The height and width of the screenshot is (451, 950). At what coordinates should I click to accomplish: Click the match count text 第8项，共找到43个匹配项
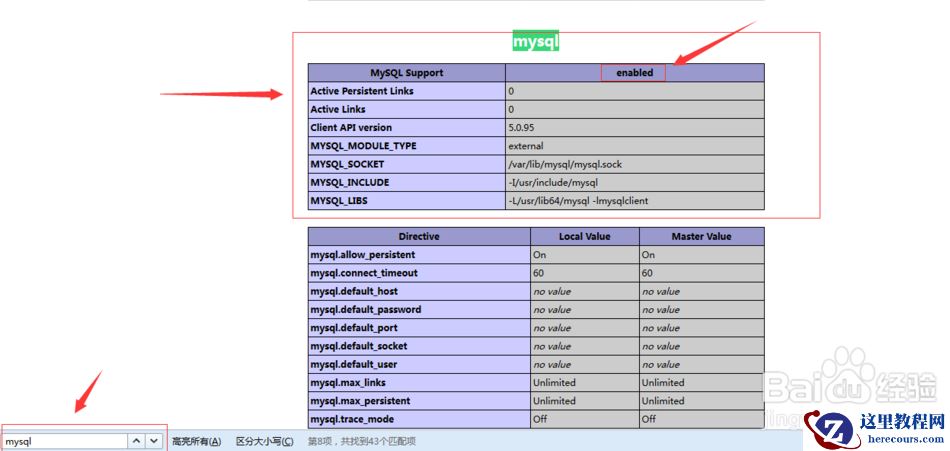(x=362, y=442)
